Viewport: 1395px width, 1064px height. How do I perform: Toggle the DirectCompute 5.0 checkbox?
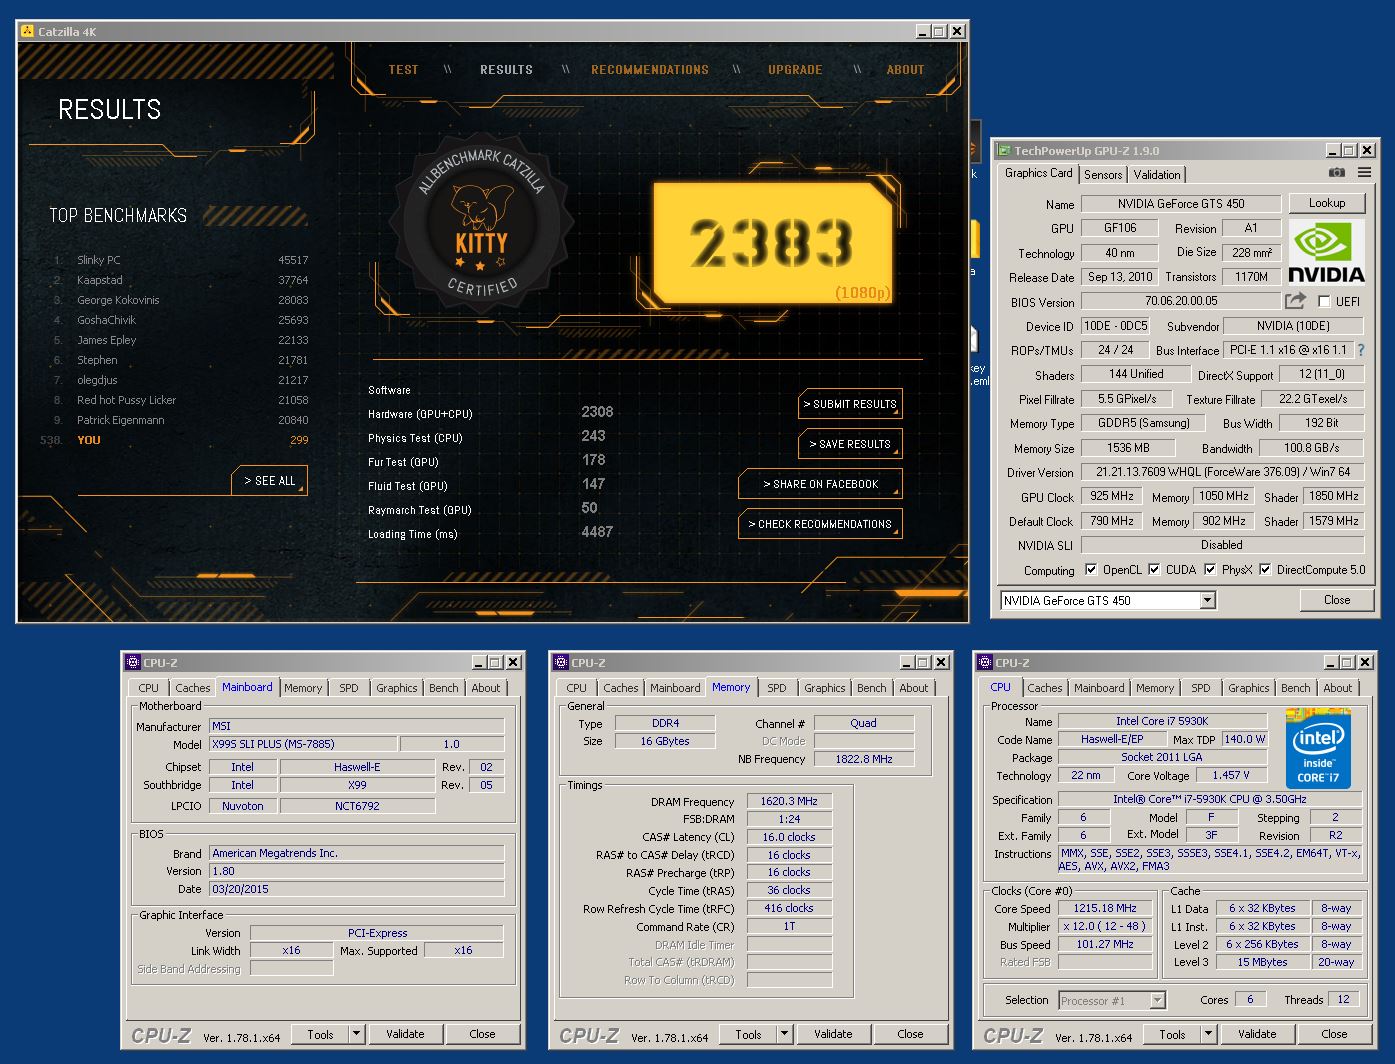1265,570
